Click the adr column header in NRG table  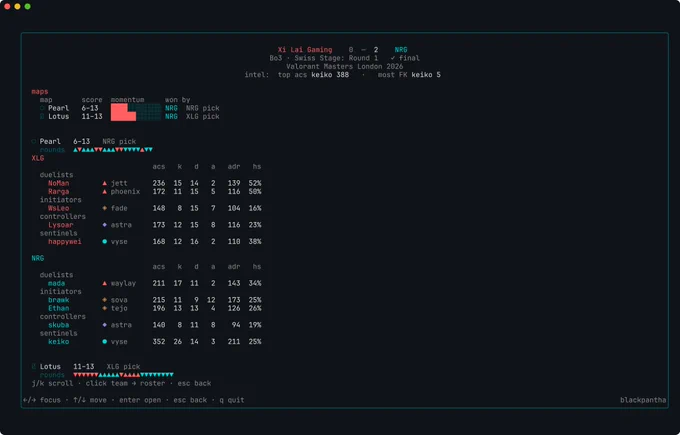coord(234,267)
